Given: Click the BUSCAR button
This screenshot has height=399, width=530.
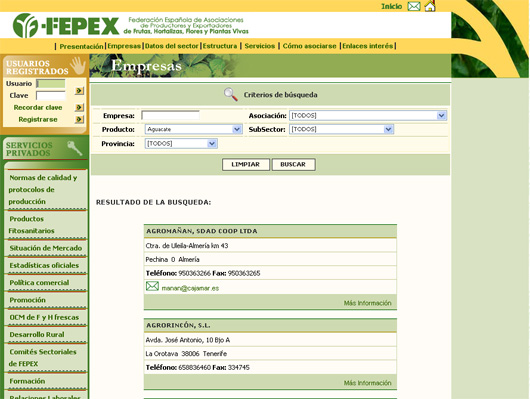Looking at the screenshot, I should coord(293,164).
